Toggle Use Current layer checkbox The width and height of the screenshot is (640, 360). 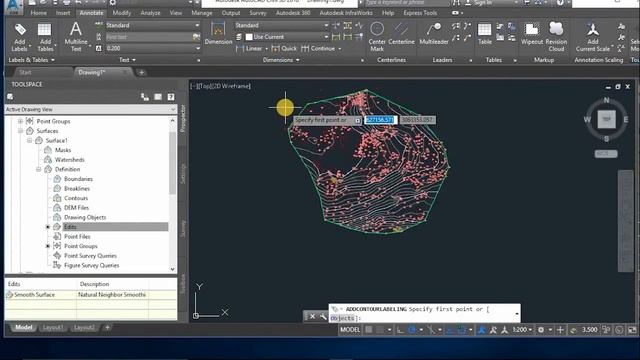click(x=249, y=37)
